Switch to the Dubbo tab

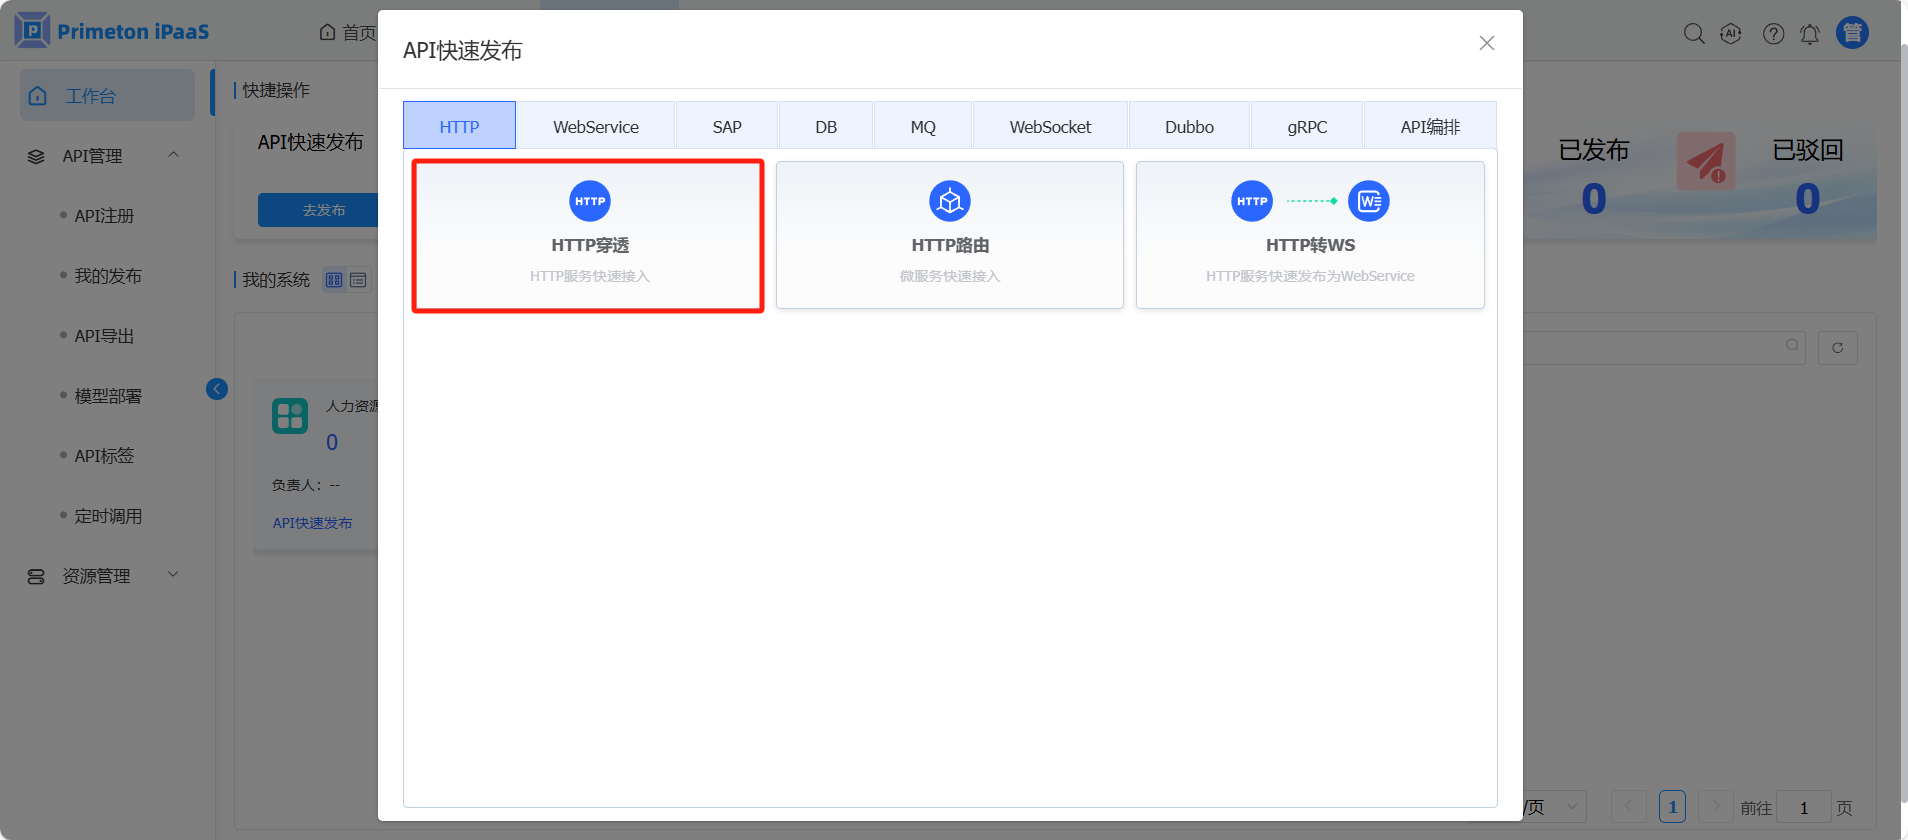click(1188, 127)
